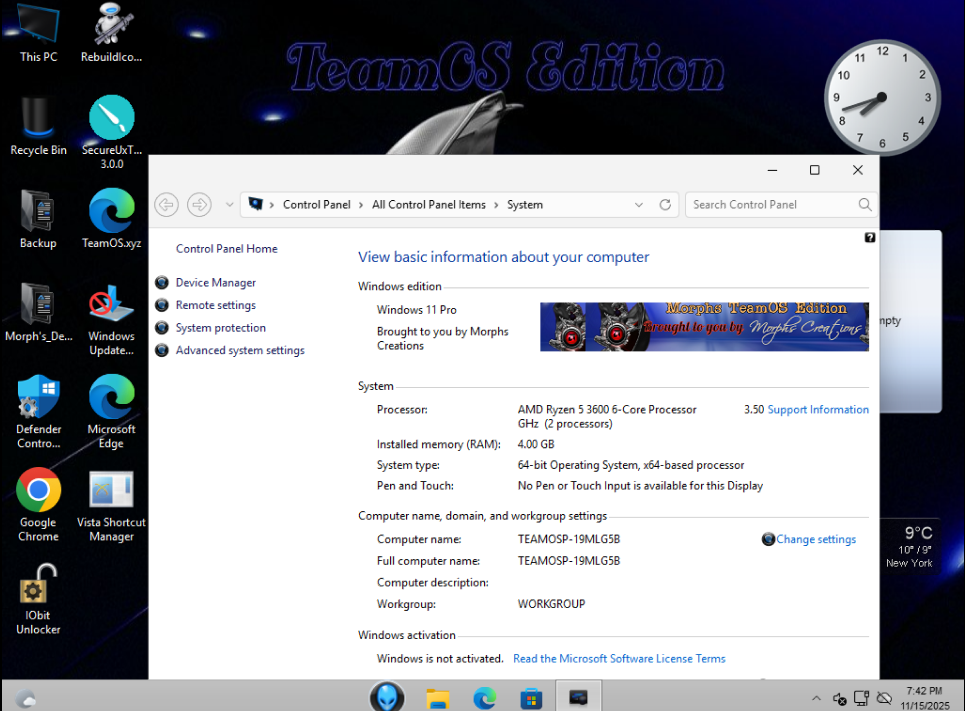
Task: Read the Microsoft Software License Terms
Action: (619, 659)
